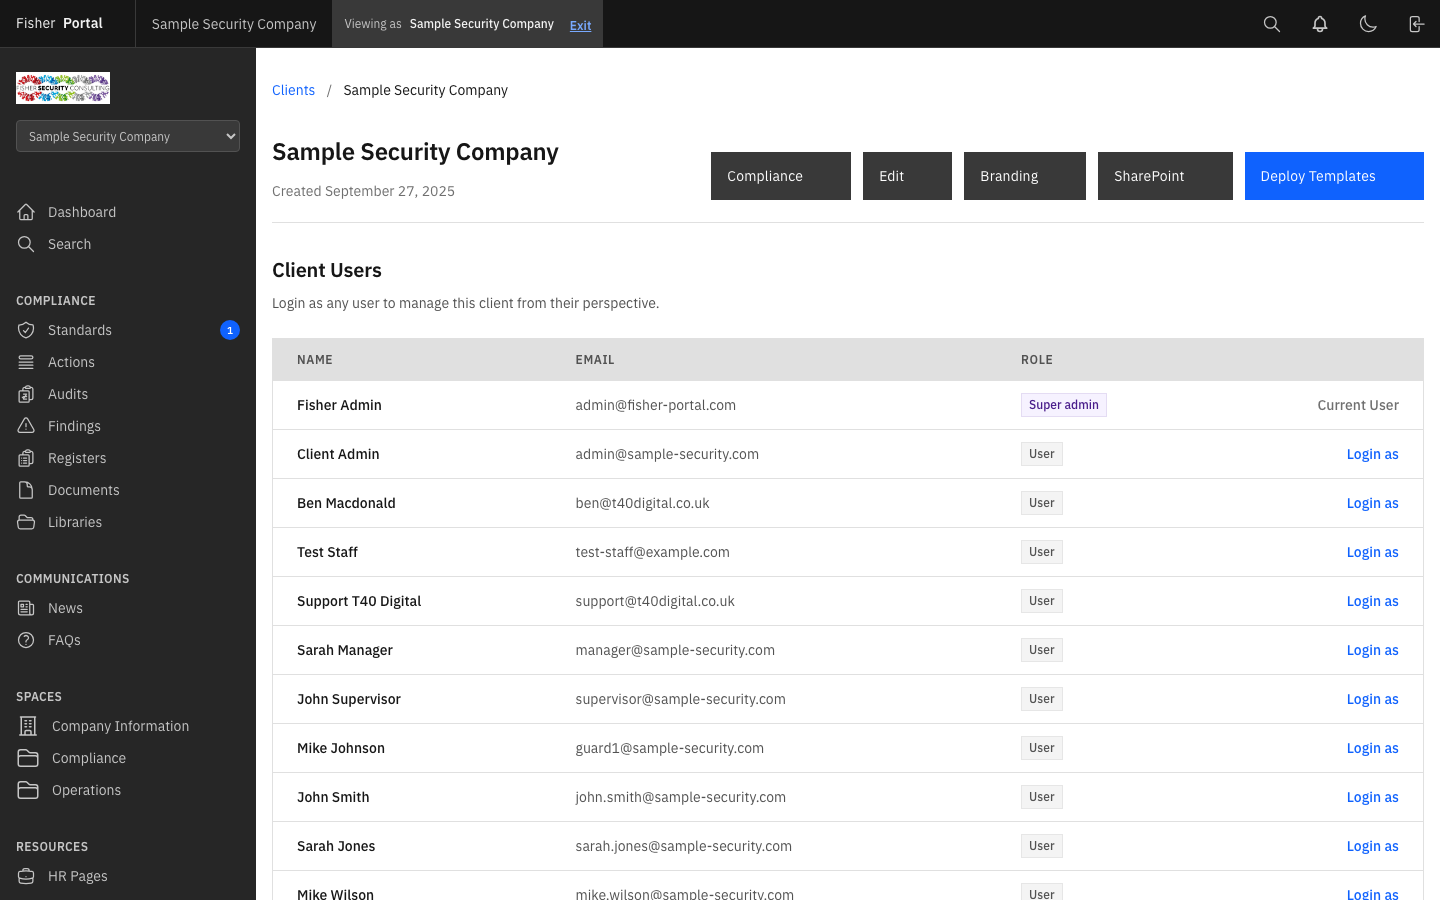Click the Documents page icon
This screenshot has height=900, width=1440.
(x=27, y=490)
